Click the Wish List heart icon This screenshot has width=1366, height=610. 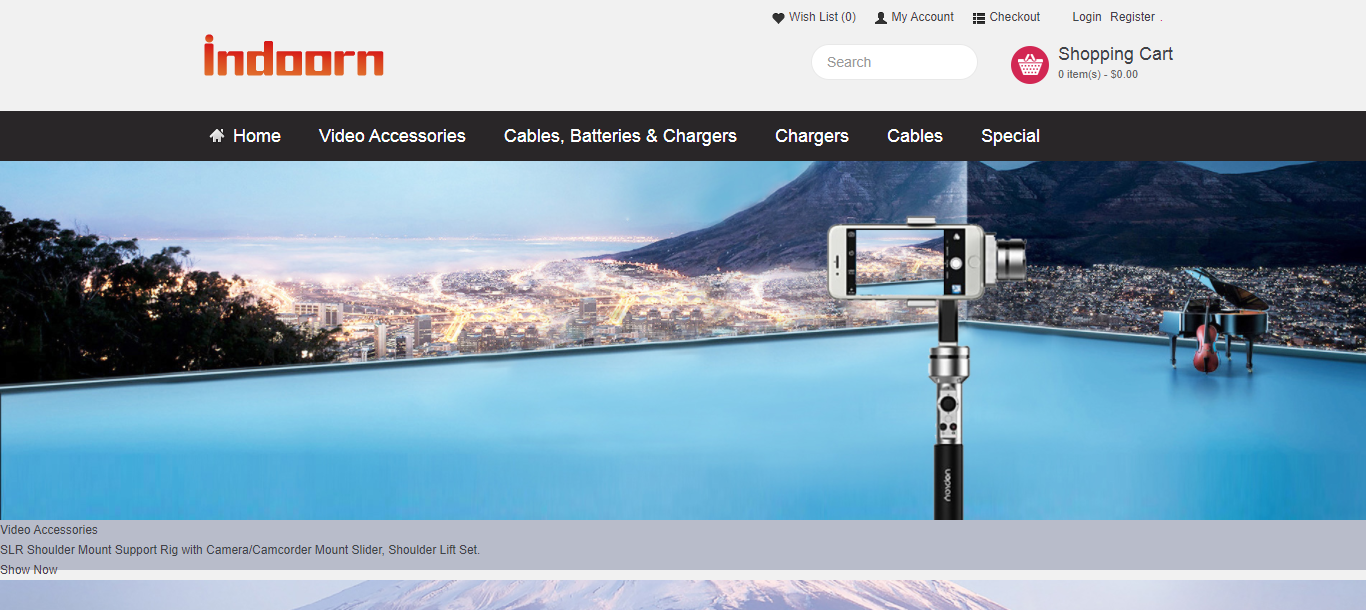tap(778, 18)
